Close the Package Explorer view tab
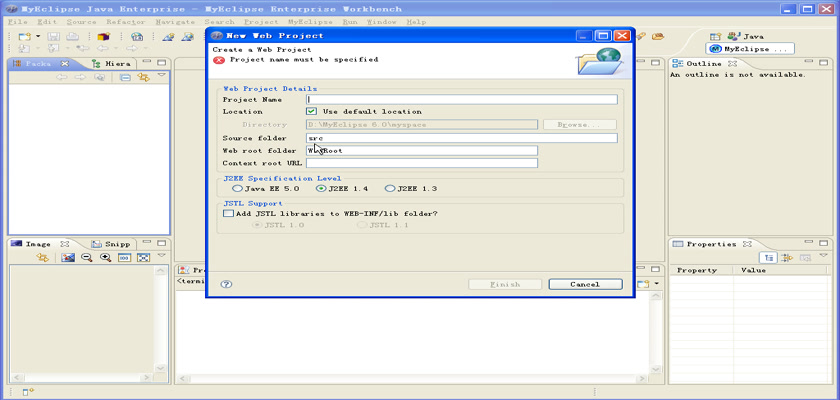 65,63
